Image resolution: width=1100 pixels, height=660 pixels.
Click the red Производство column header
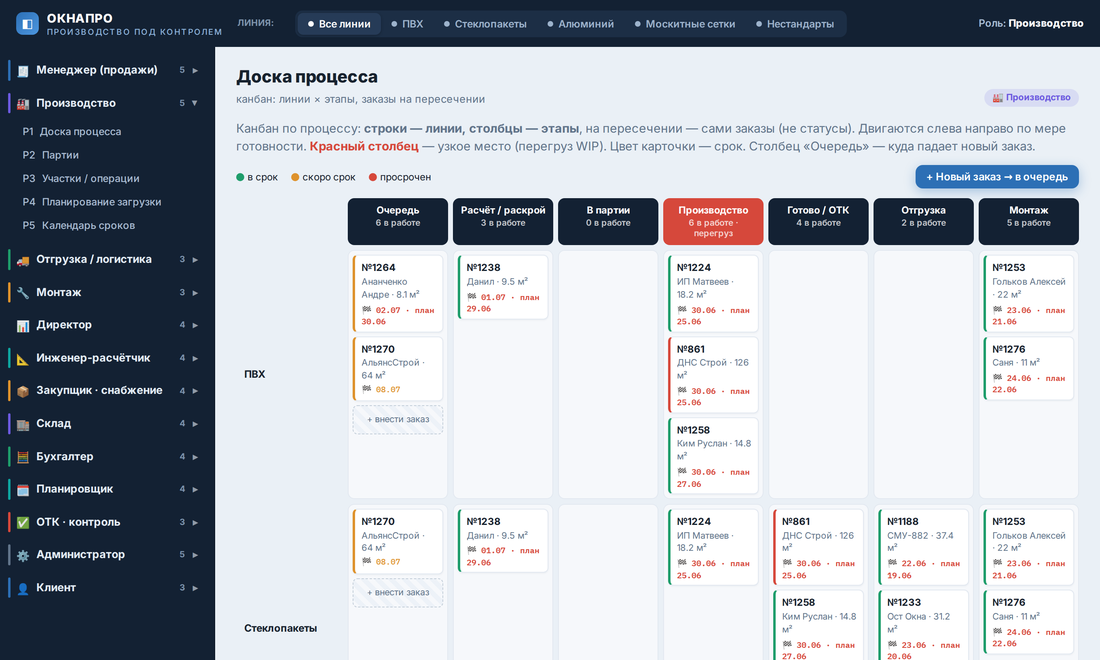point(713,221)
